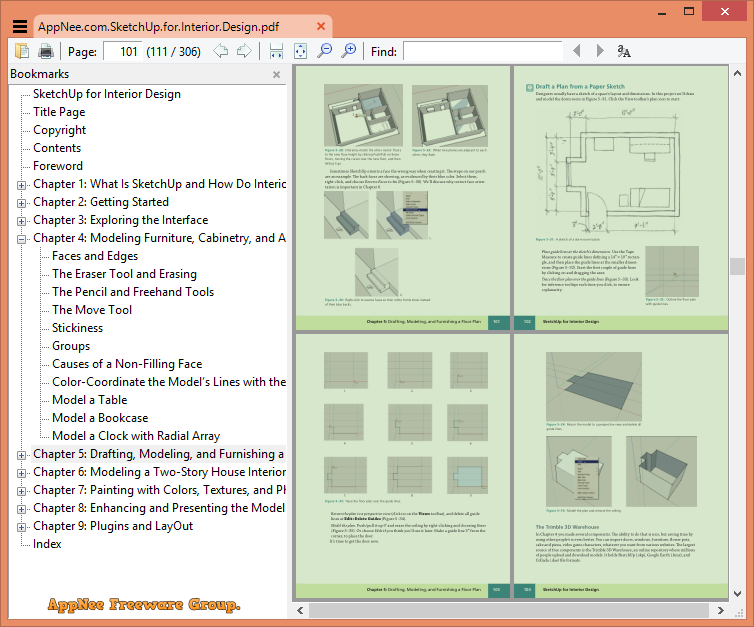Find next match arrow
The image size is (754, 627).
pos(600,50)
